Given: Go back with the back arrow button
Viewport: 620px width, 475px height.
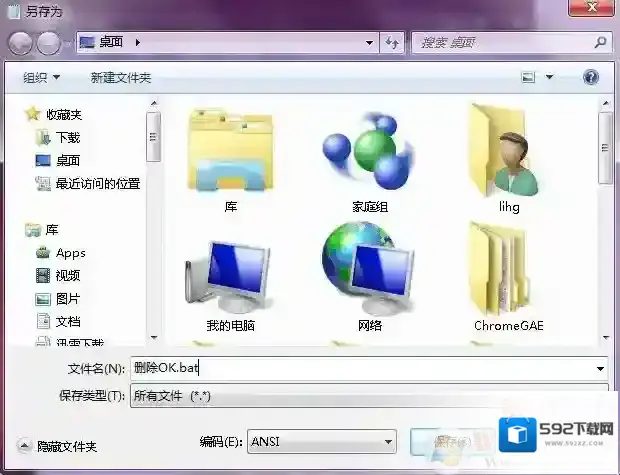Looking at the screenshot, I should pyautogui.click(x=21, y=43).
